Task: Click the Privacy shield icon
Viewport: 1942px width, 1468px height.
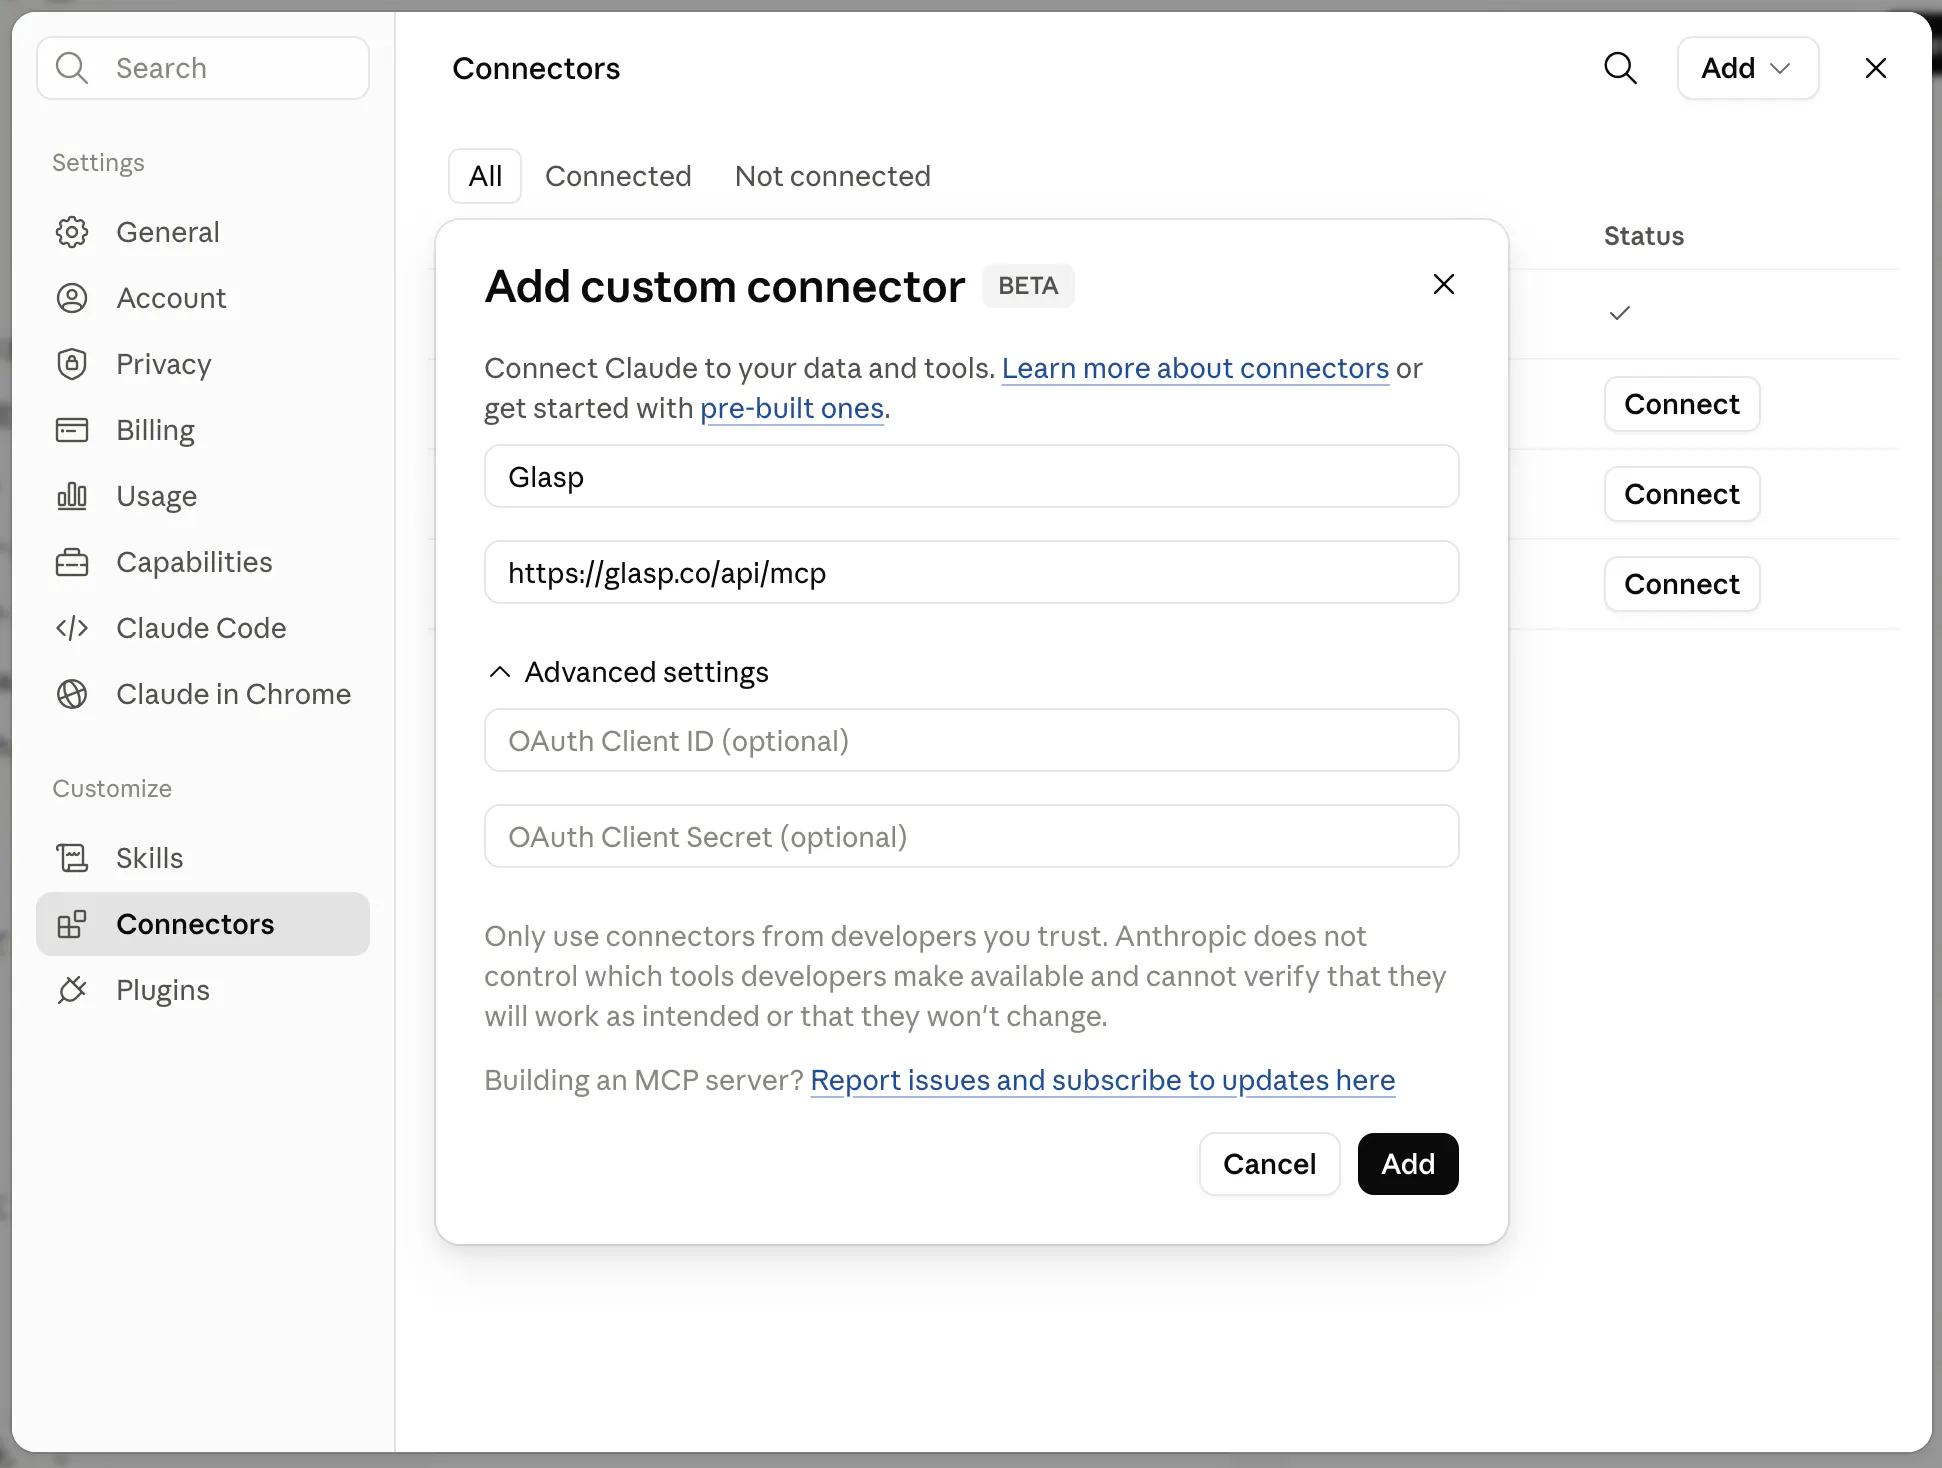Action: pyautogui.click(x=72, y=364)
